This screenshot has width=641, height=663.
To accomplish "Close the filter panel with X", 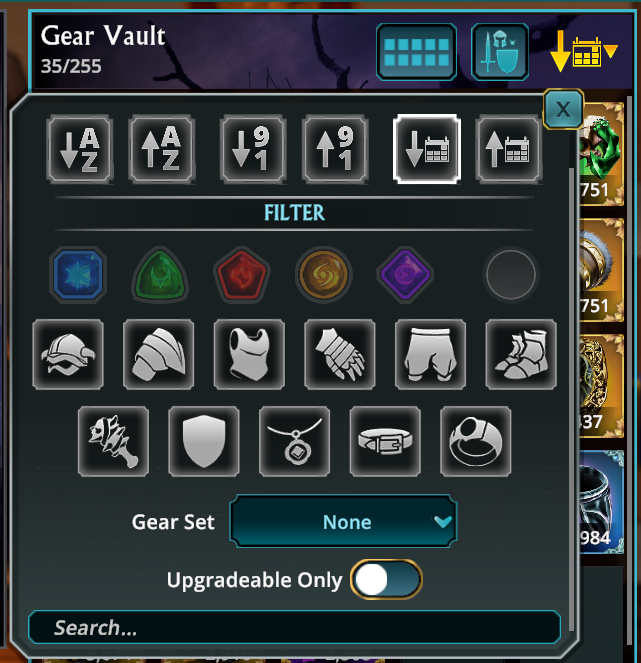I will (563, 110).
